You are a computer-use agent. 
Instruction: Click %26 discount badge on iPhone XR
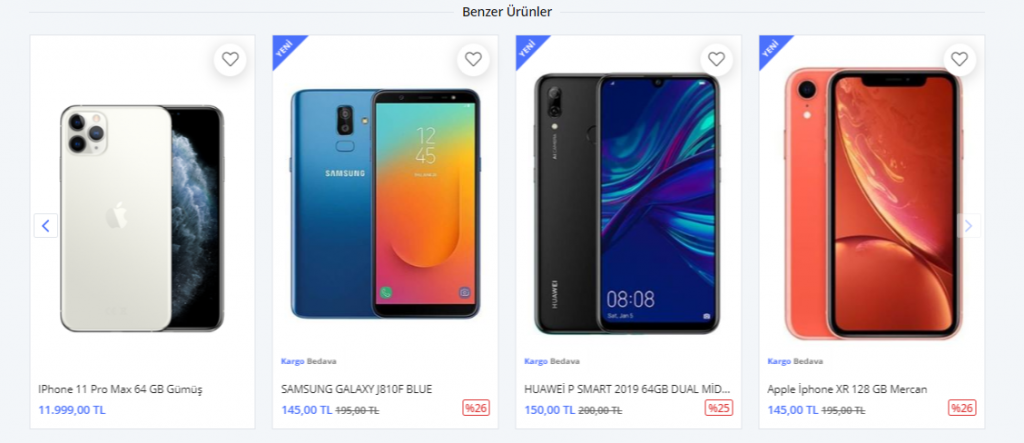[962, 408]
